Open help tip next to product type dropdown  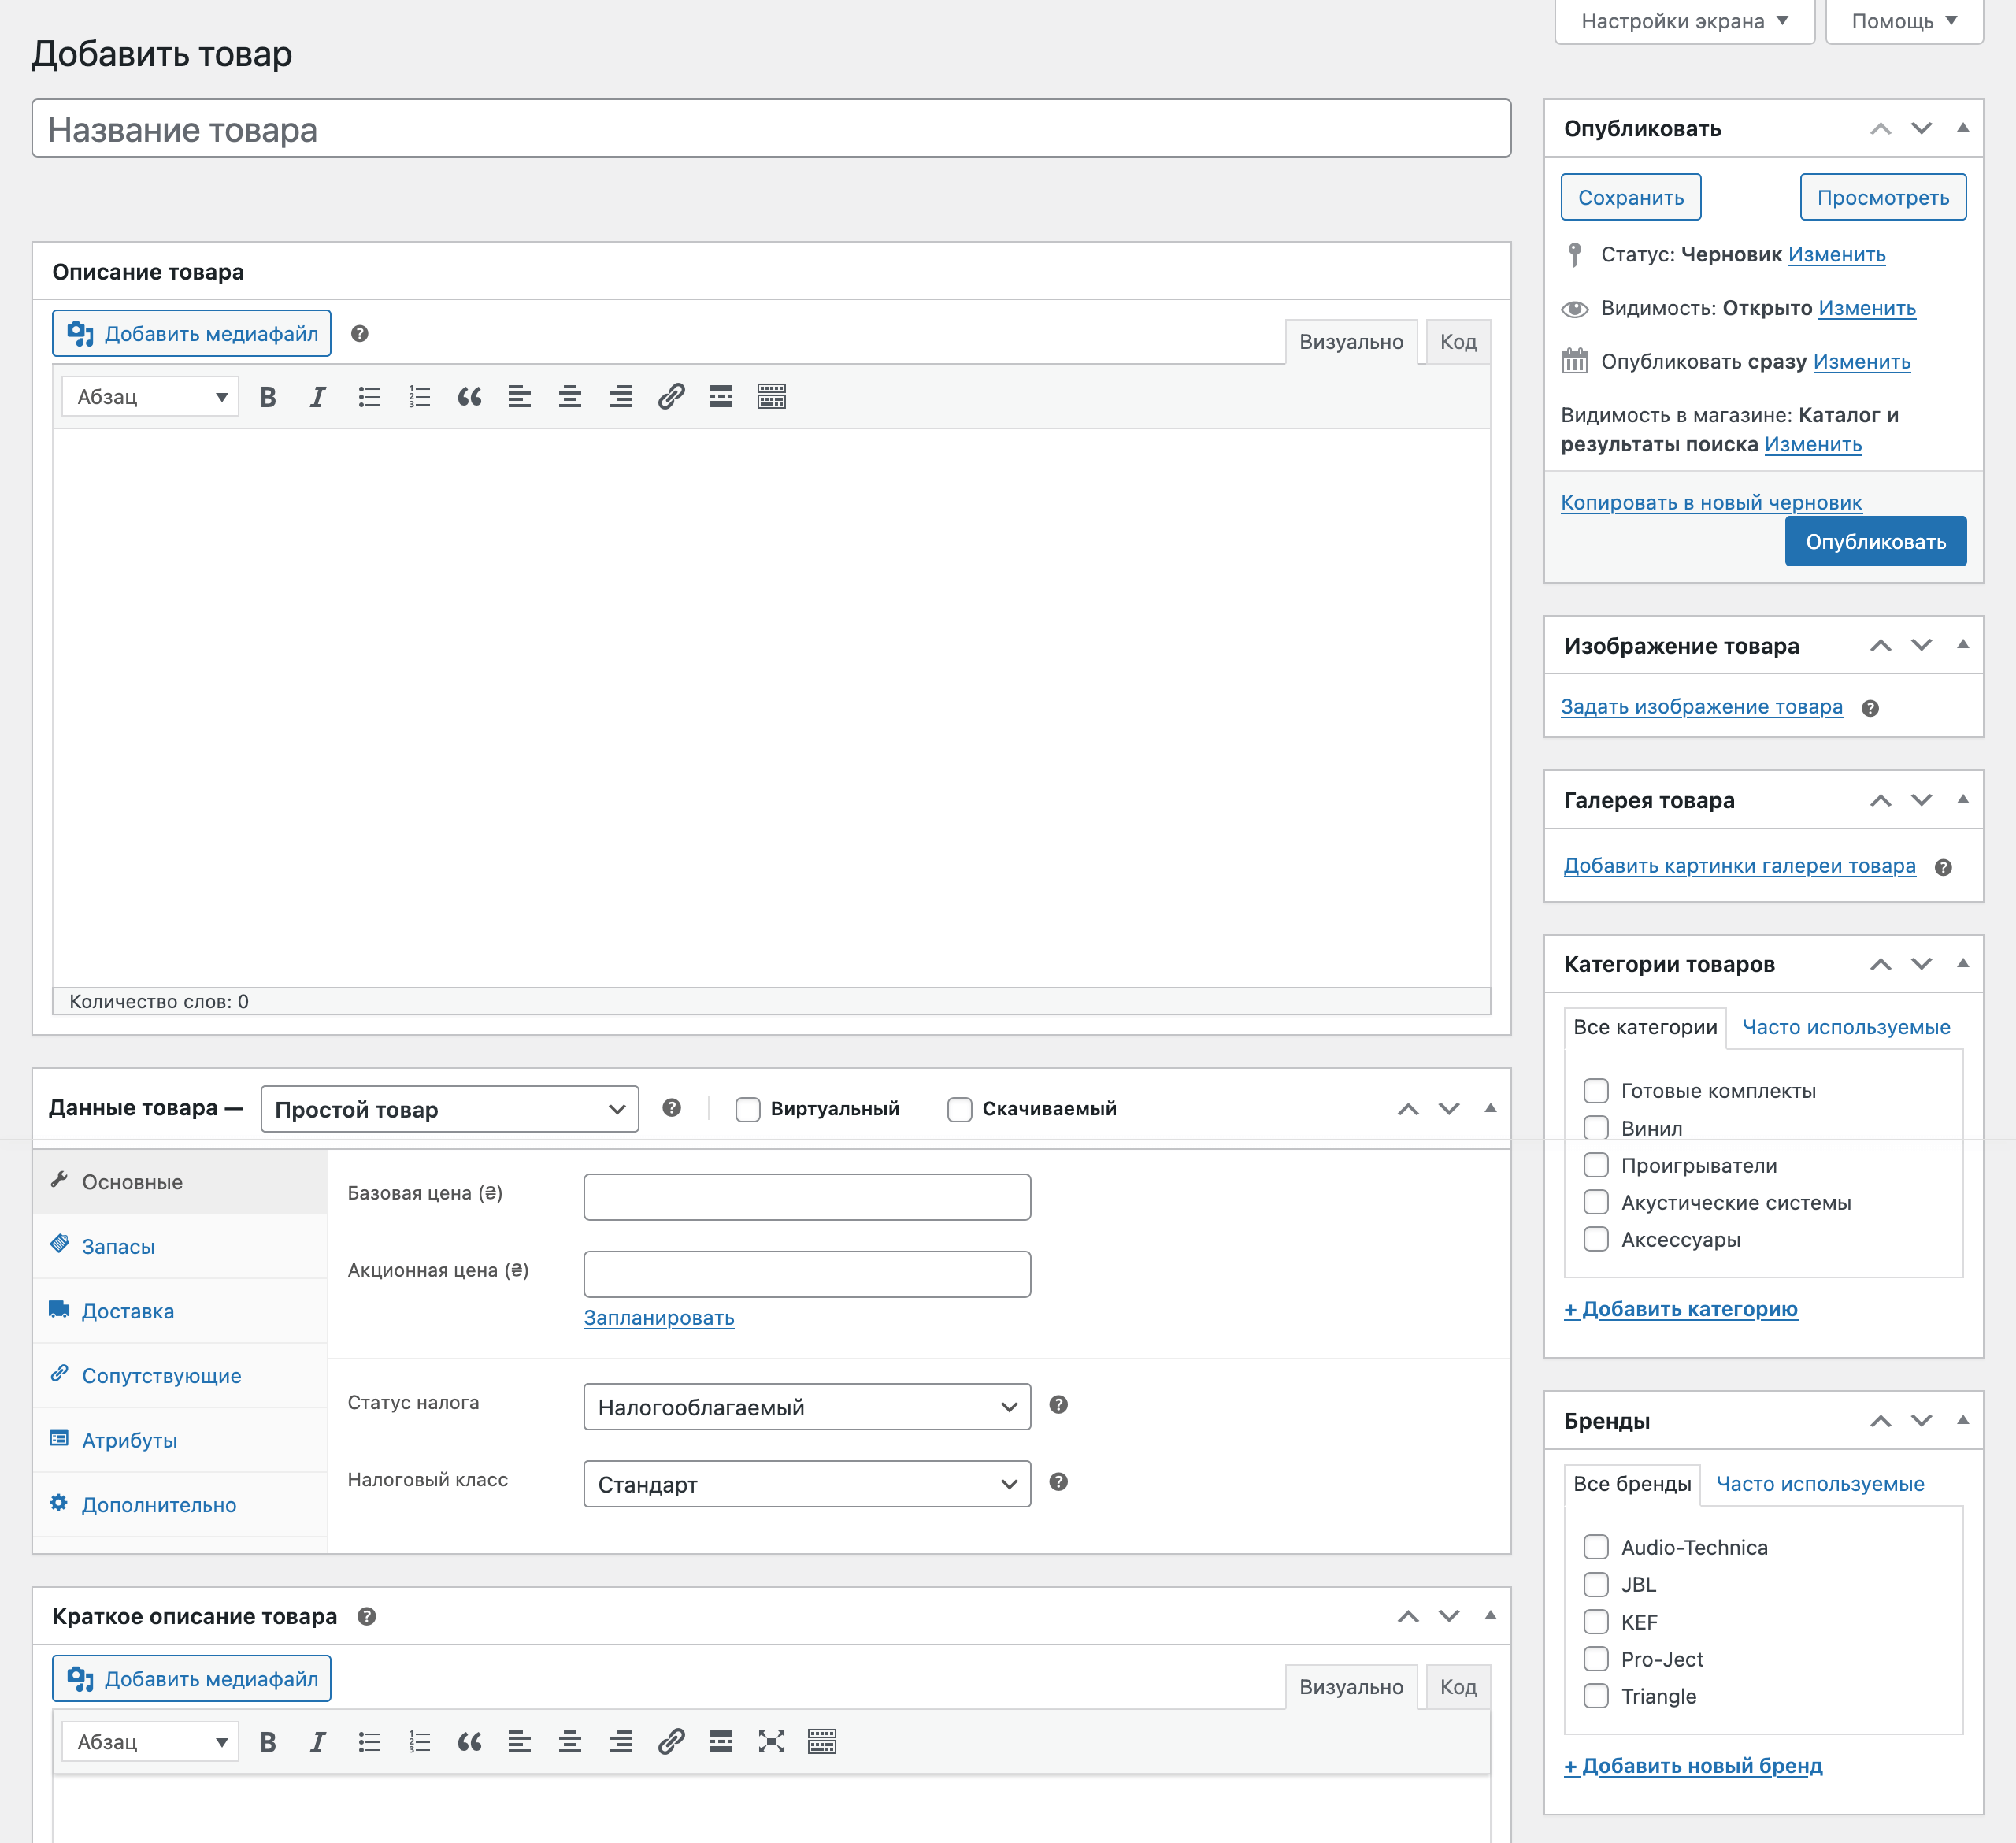tap(672, 1108)
